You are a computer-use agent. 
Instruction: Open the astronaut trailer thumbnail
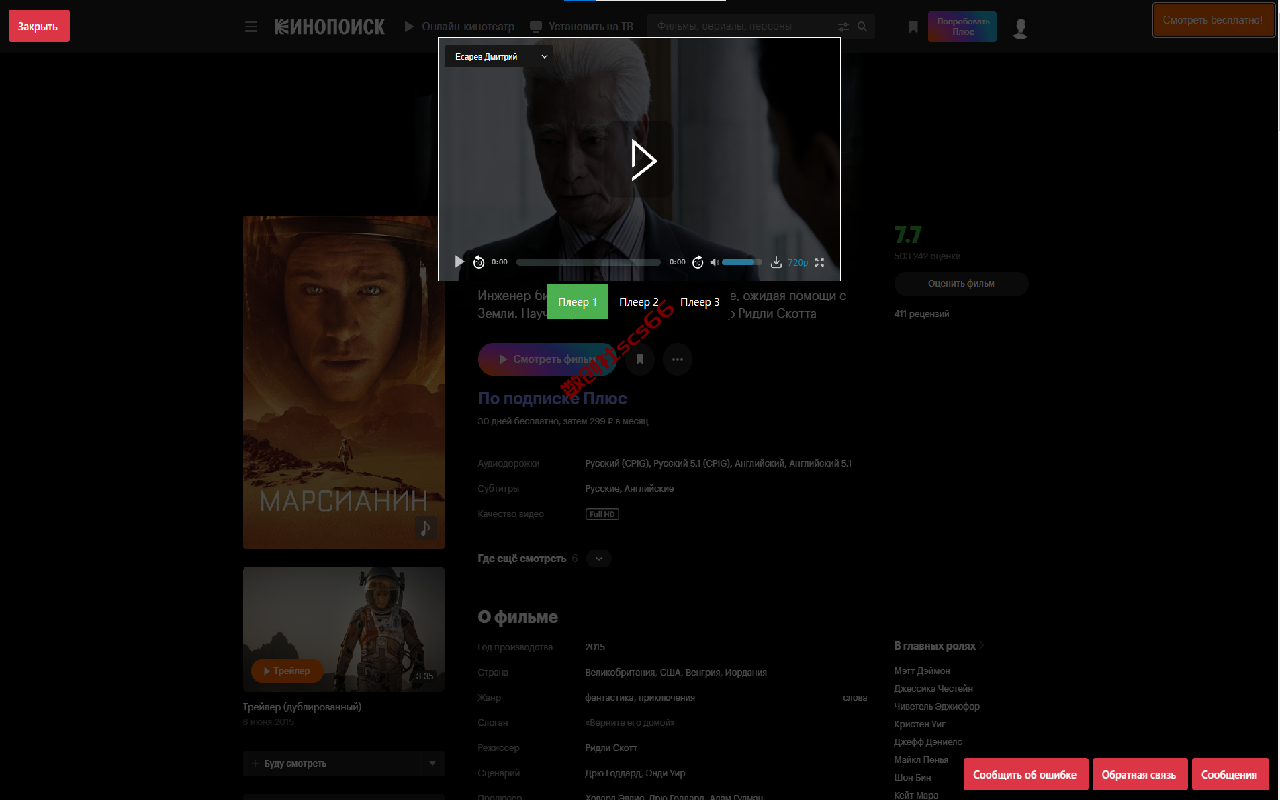(344, 629)
